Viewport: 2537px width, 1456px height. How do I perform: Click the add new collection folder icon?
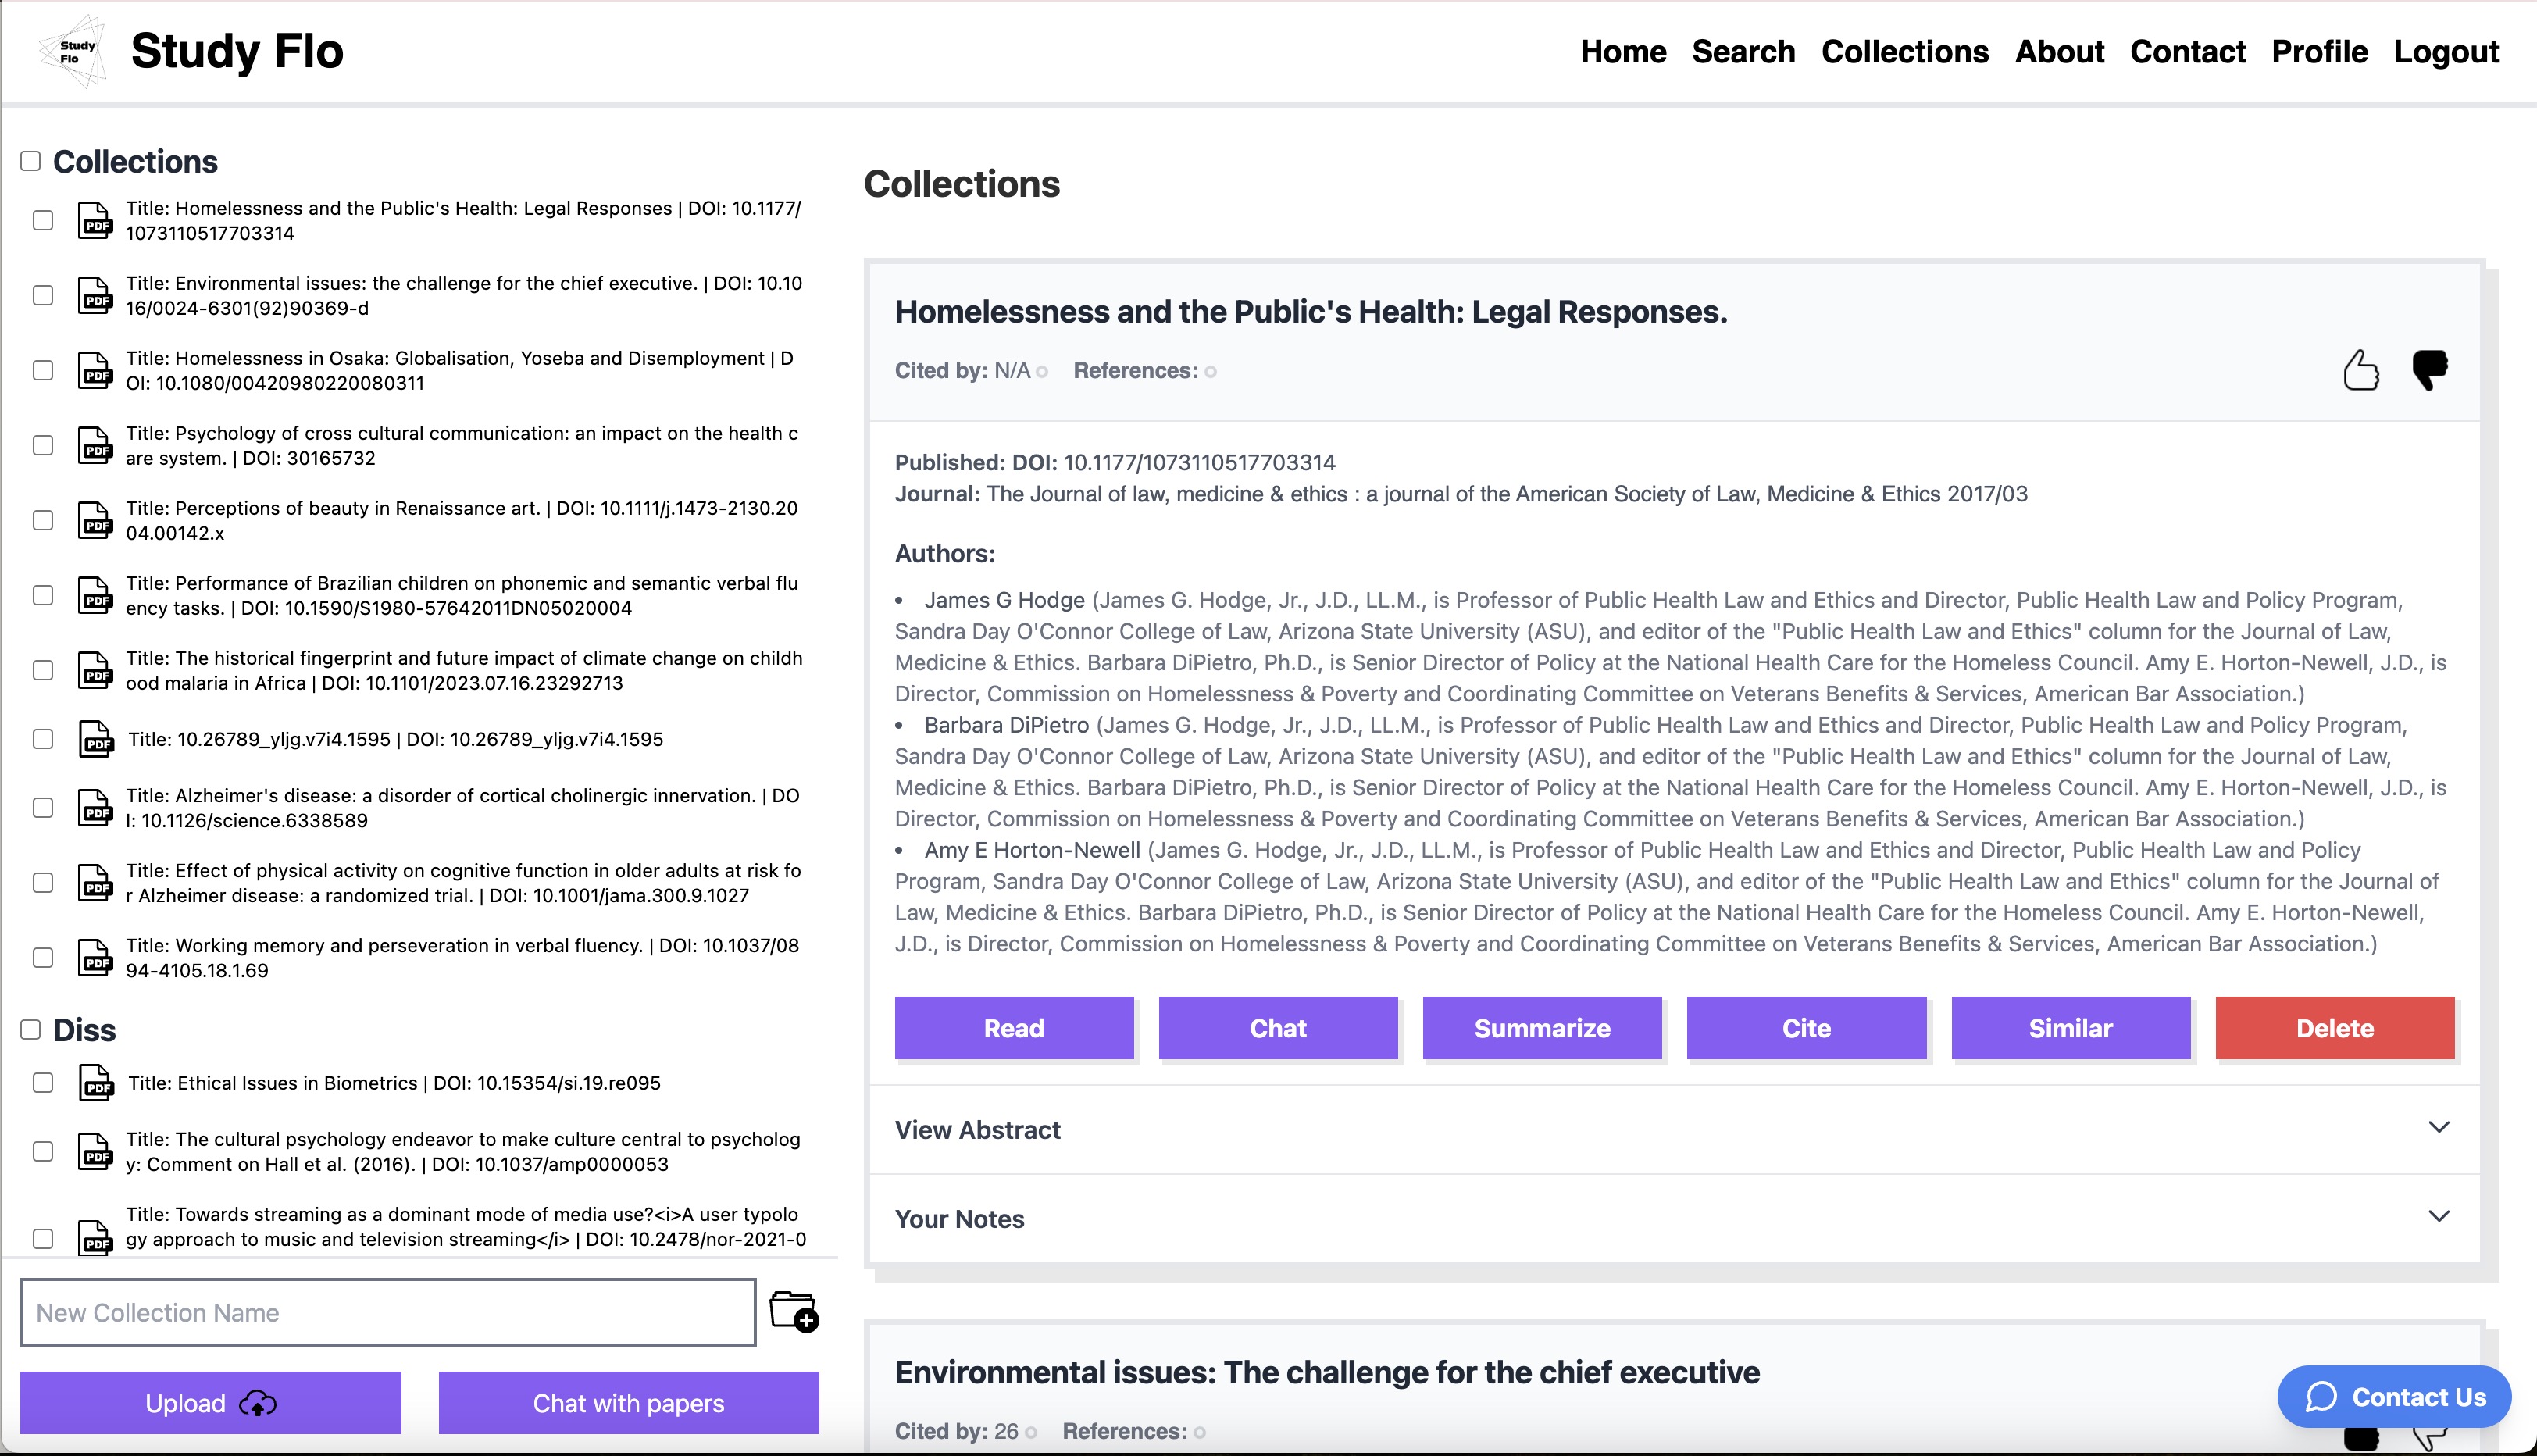click(794, 1311)
